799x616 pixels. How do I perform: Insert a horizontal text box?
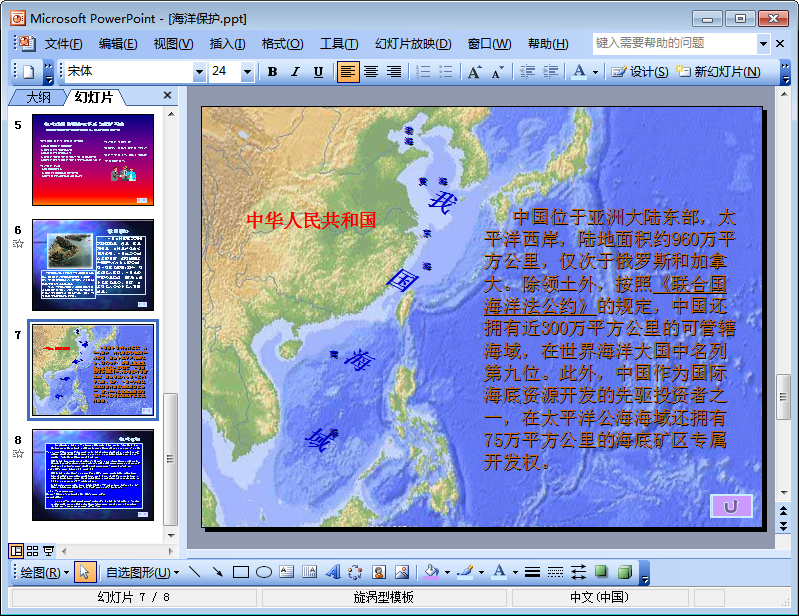tap(286, 573)
